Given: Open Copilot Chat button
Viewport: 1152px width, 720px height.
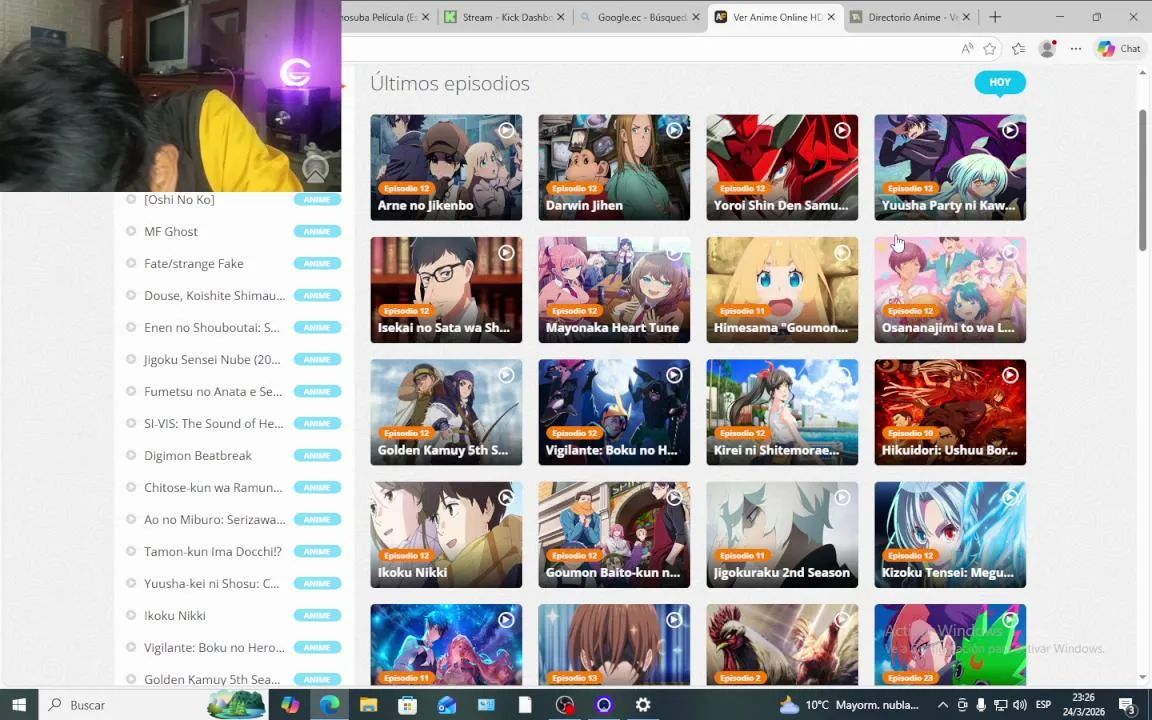Looking at the screenshot, I should pyautogui.click(x=1120, y=49).
